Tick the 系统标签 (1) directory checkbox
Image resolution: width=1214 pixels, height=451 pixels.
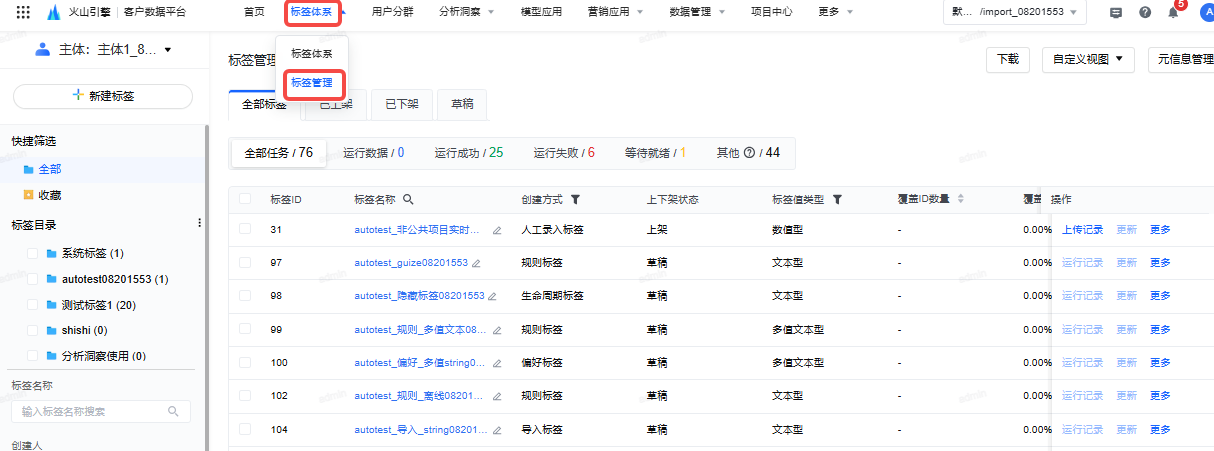point(33,253)
